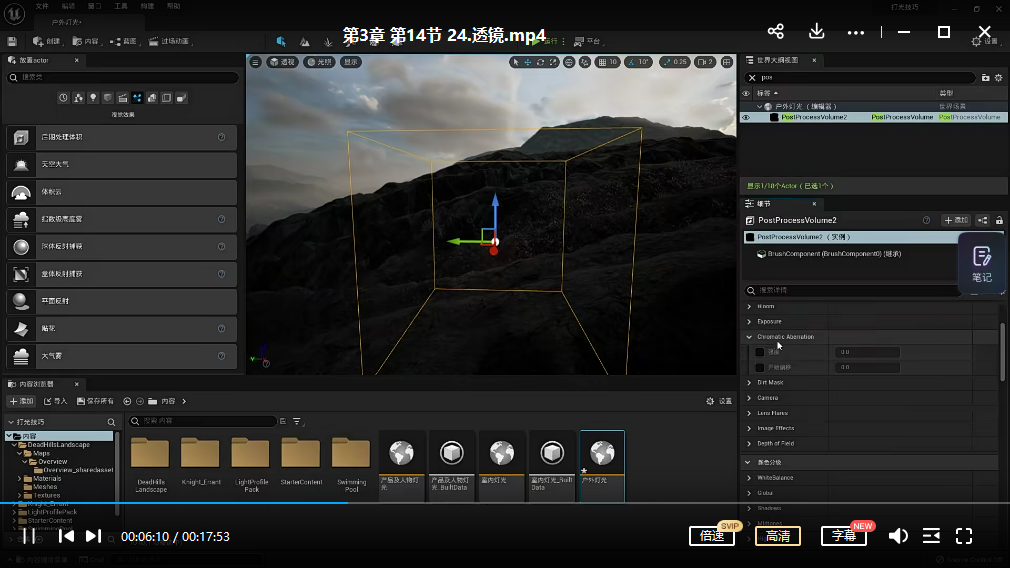
Task: Open the three-dot more options menu
Action: point(855,32)
